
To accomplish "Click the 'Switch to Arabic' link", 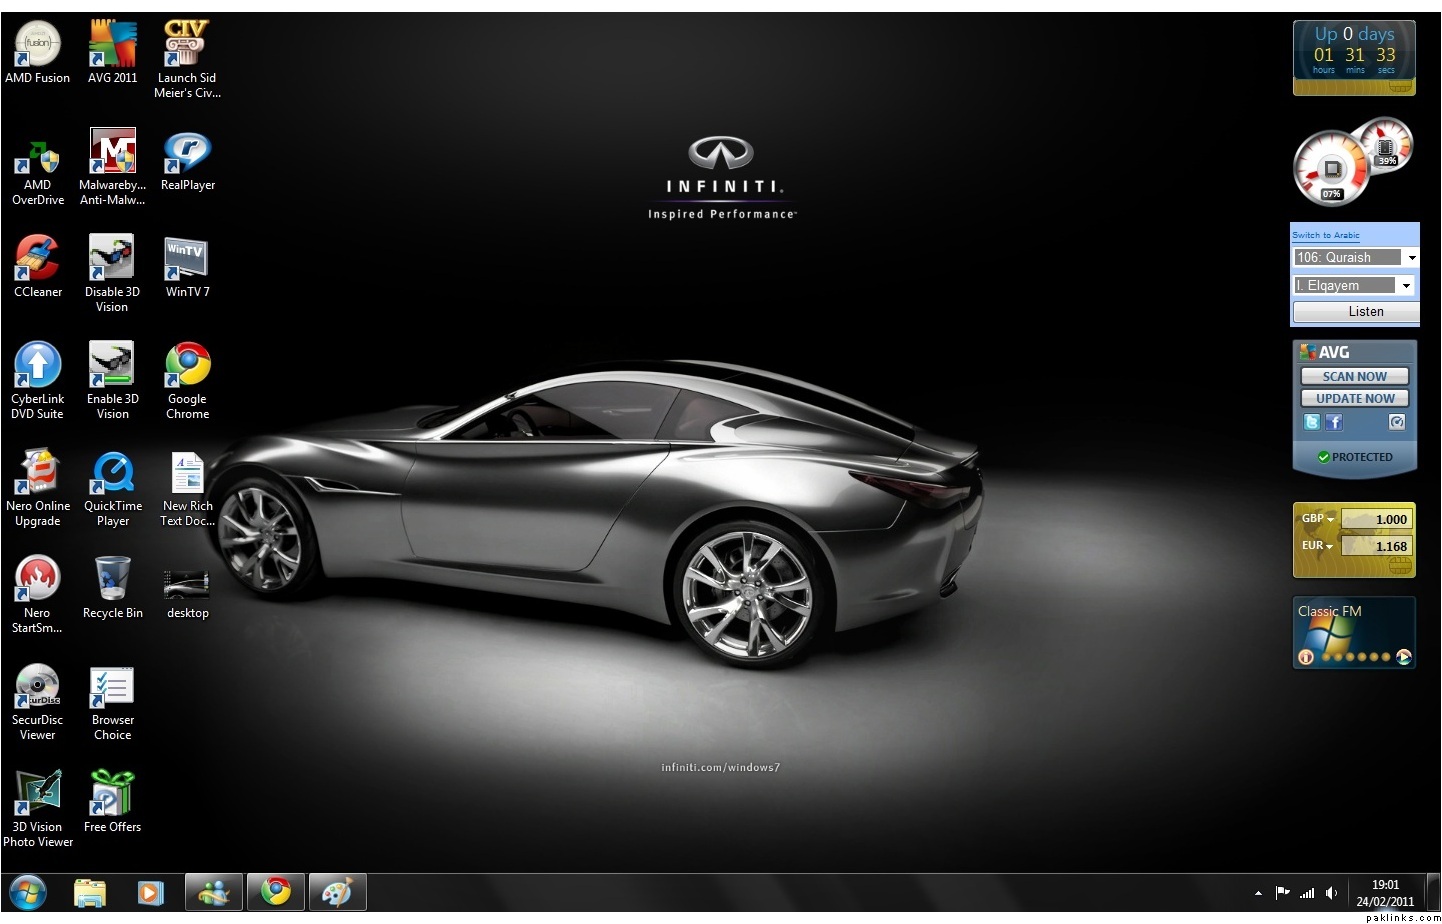I will tap(1325, 236).
